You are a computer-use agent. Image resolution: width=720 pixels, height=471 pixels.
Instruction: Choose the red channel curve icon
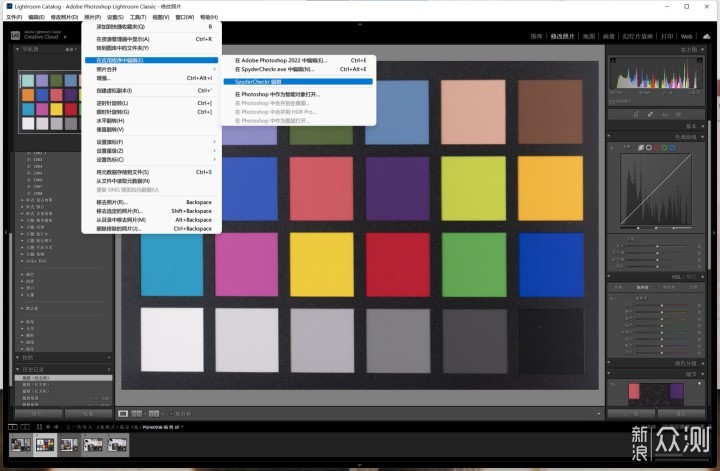coord(657,147)
